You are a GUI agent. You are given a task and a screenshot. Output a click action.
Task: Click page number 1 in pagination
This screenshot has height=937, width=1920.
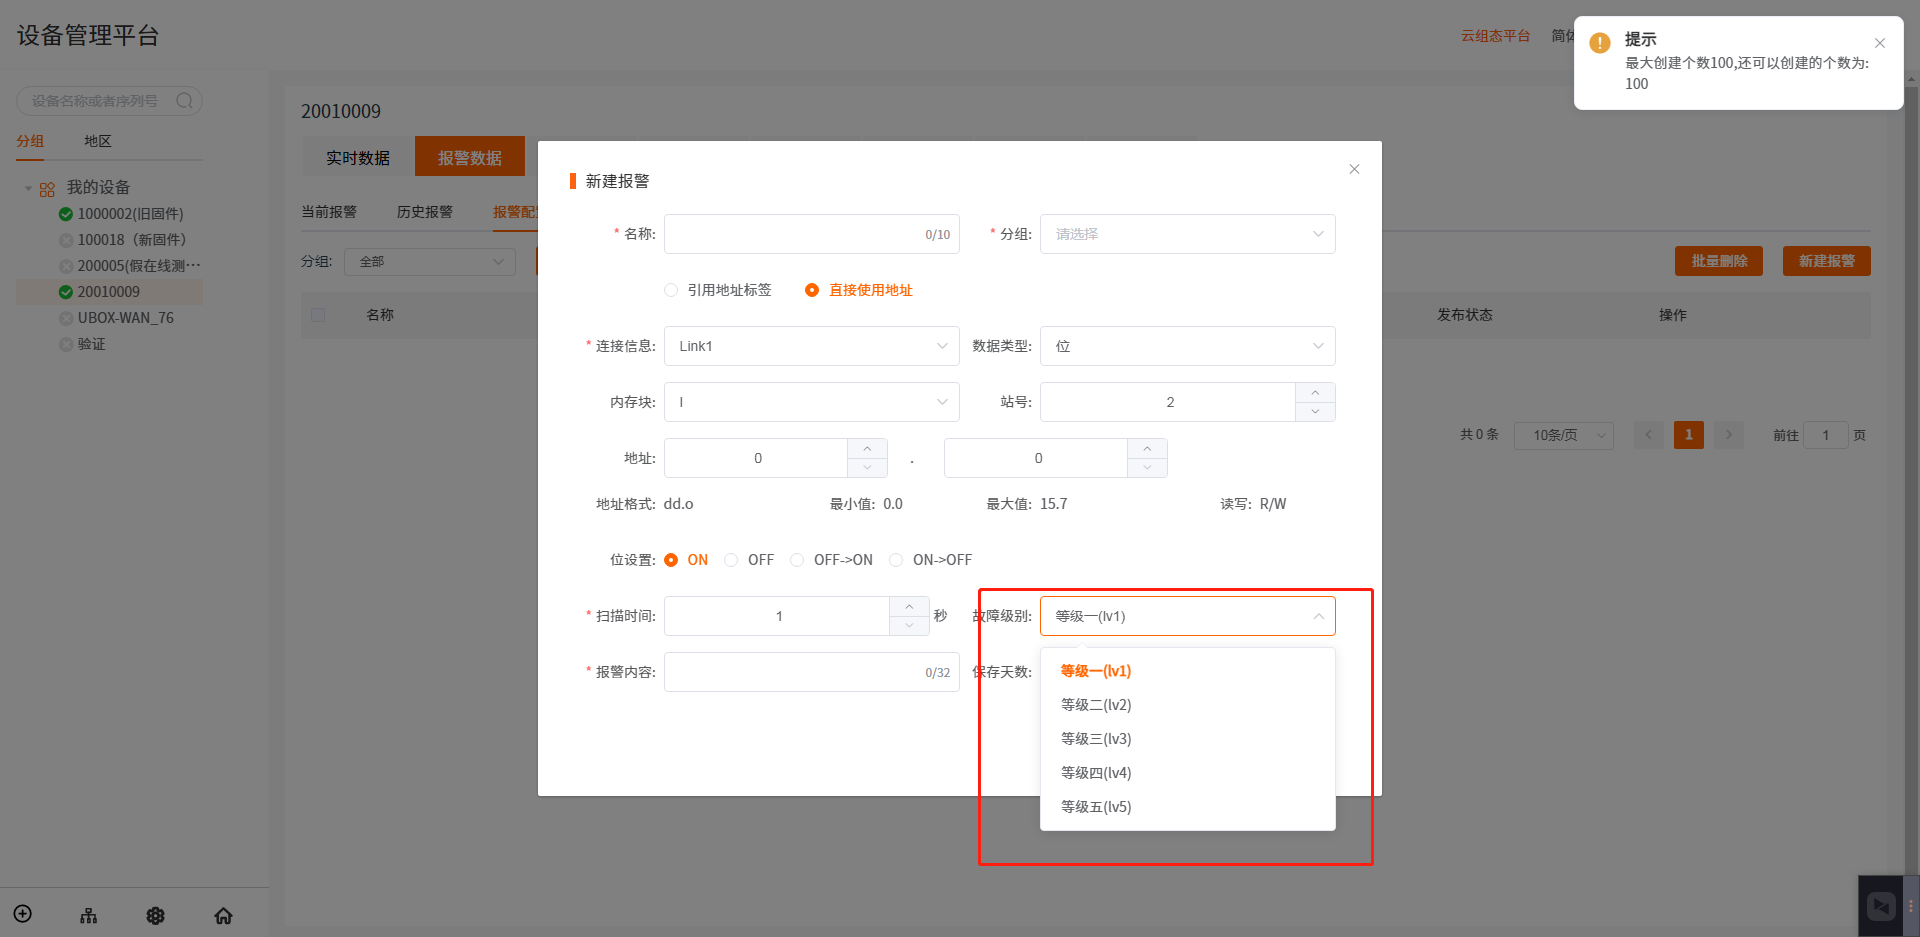(1689, 435)
